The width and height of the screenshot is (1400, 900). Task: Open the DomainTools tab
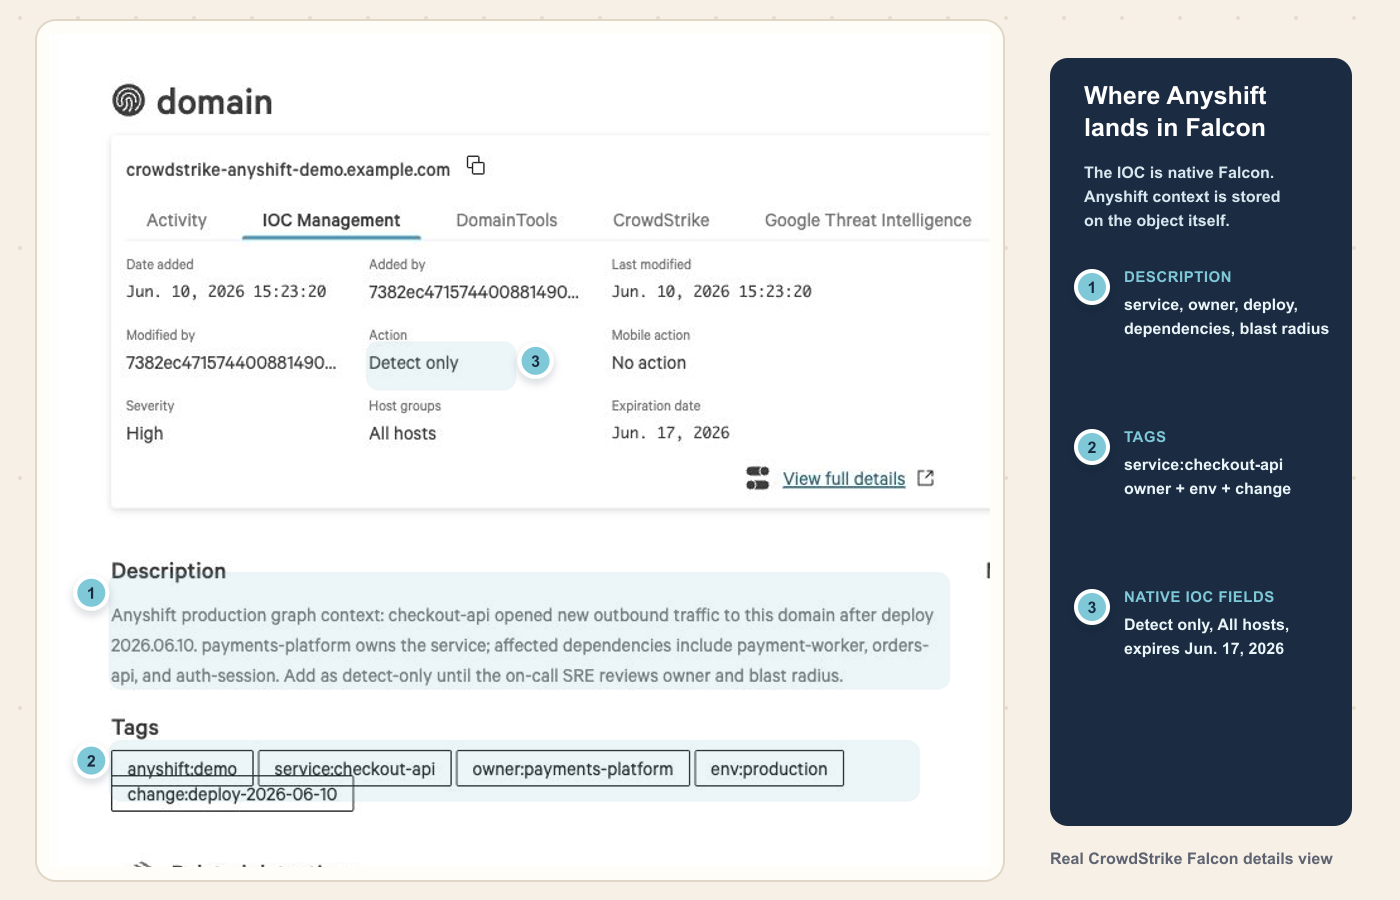tap(507, 220)
